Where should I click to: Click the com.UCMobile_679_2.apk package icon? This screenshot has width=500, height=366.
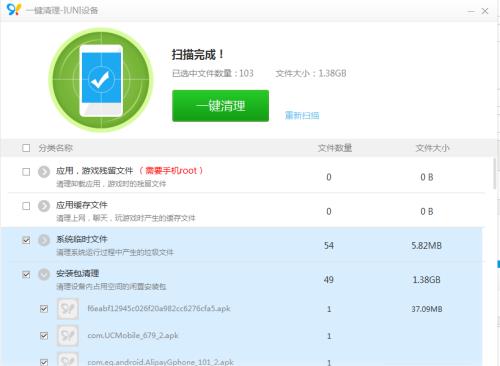[68, 336]
